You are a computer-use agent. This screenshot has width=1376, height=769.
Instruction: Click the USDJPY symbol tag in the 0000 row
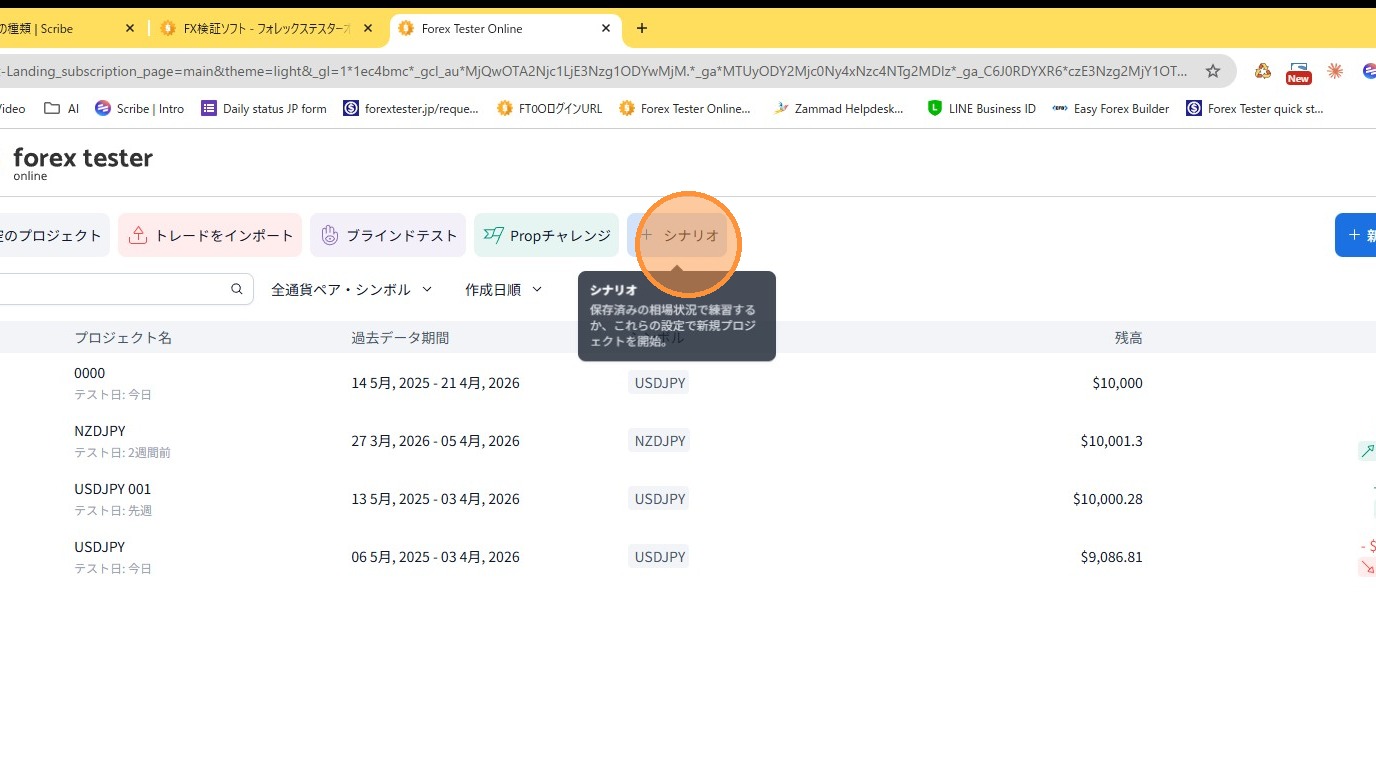click(660, 383)
